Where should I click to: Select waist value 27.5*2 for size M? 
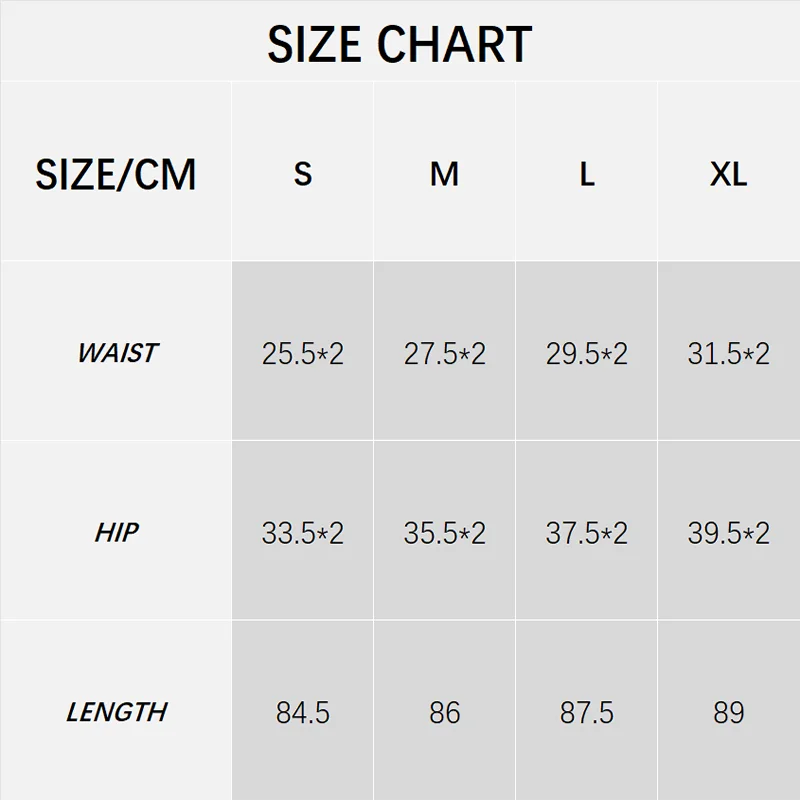click(445, 354)
